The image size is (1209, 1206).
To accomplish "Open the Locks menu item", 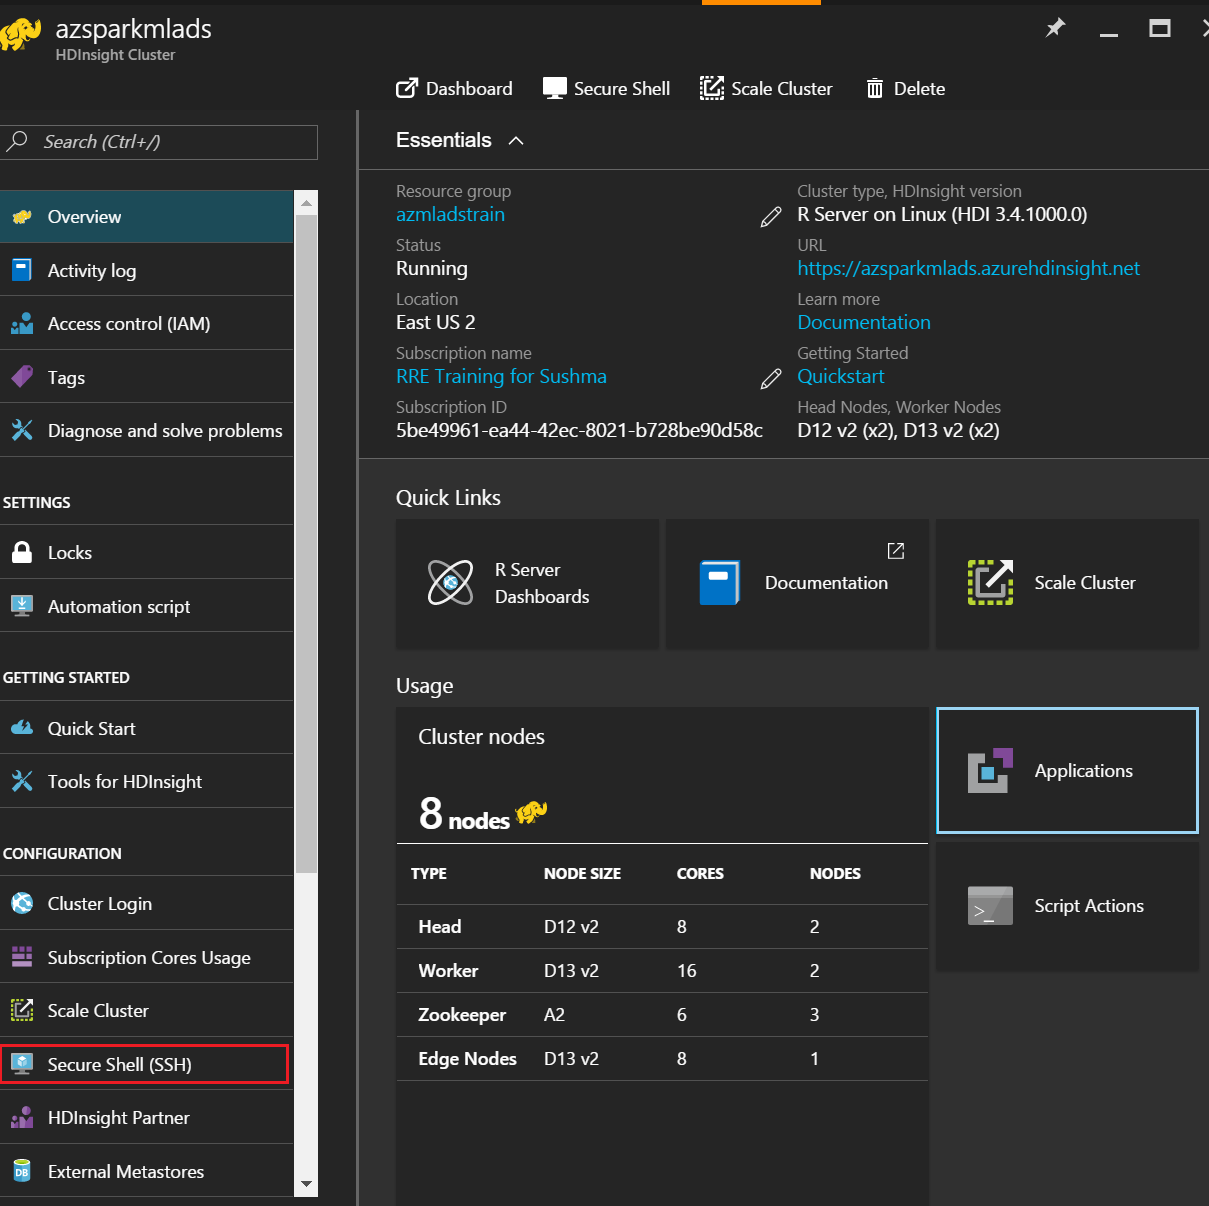I will click(147, 552).
